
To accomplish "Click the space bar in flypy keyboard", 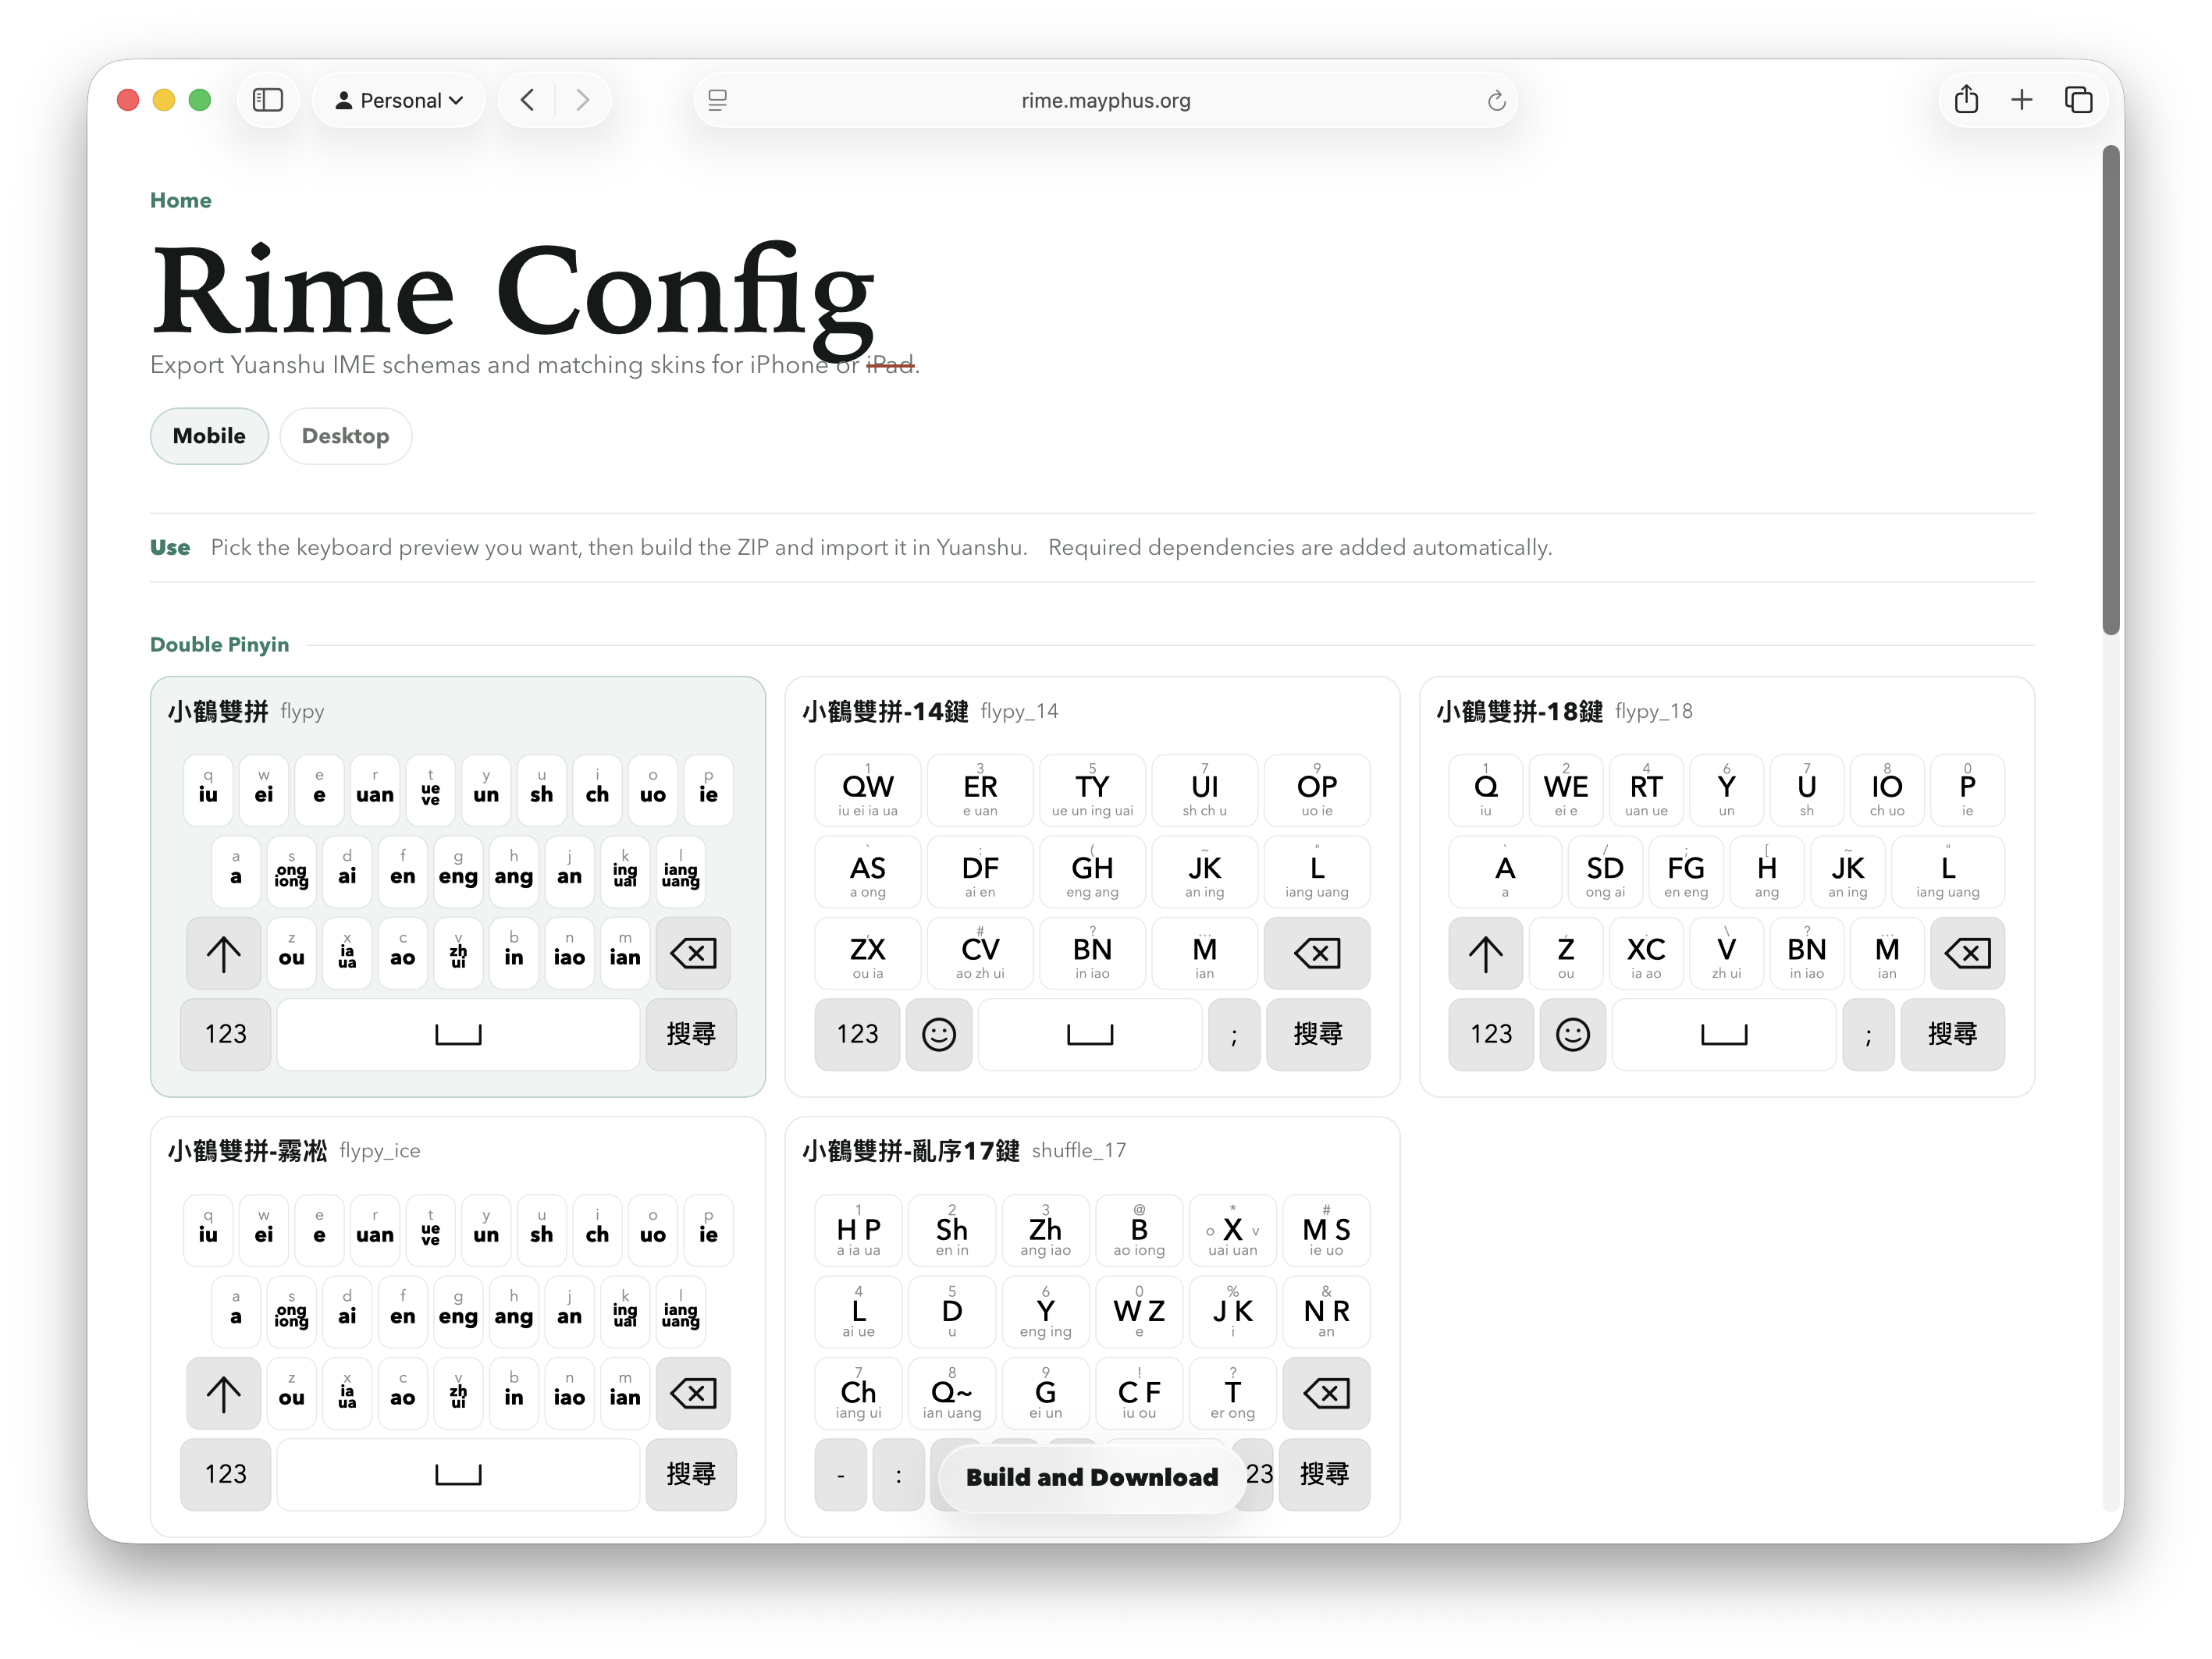I will point(458,1034).
